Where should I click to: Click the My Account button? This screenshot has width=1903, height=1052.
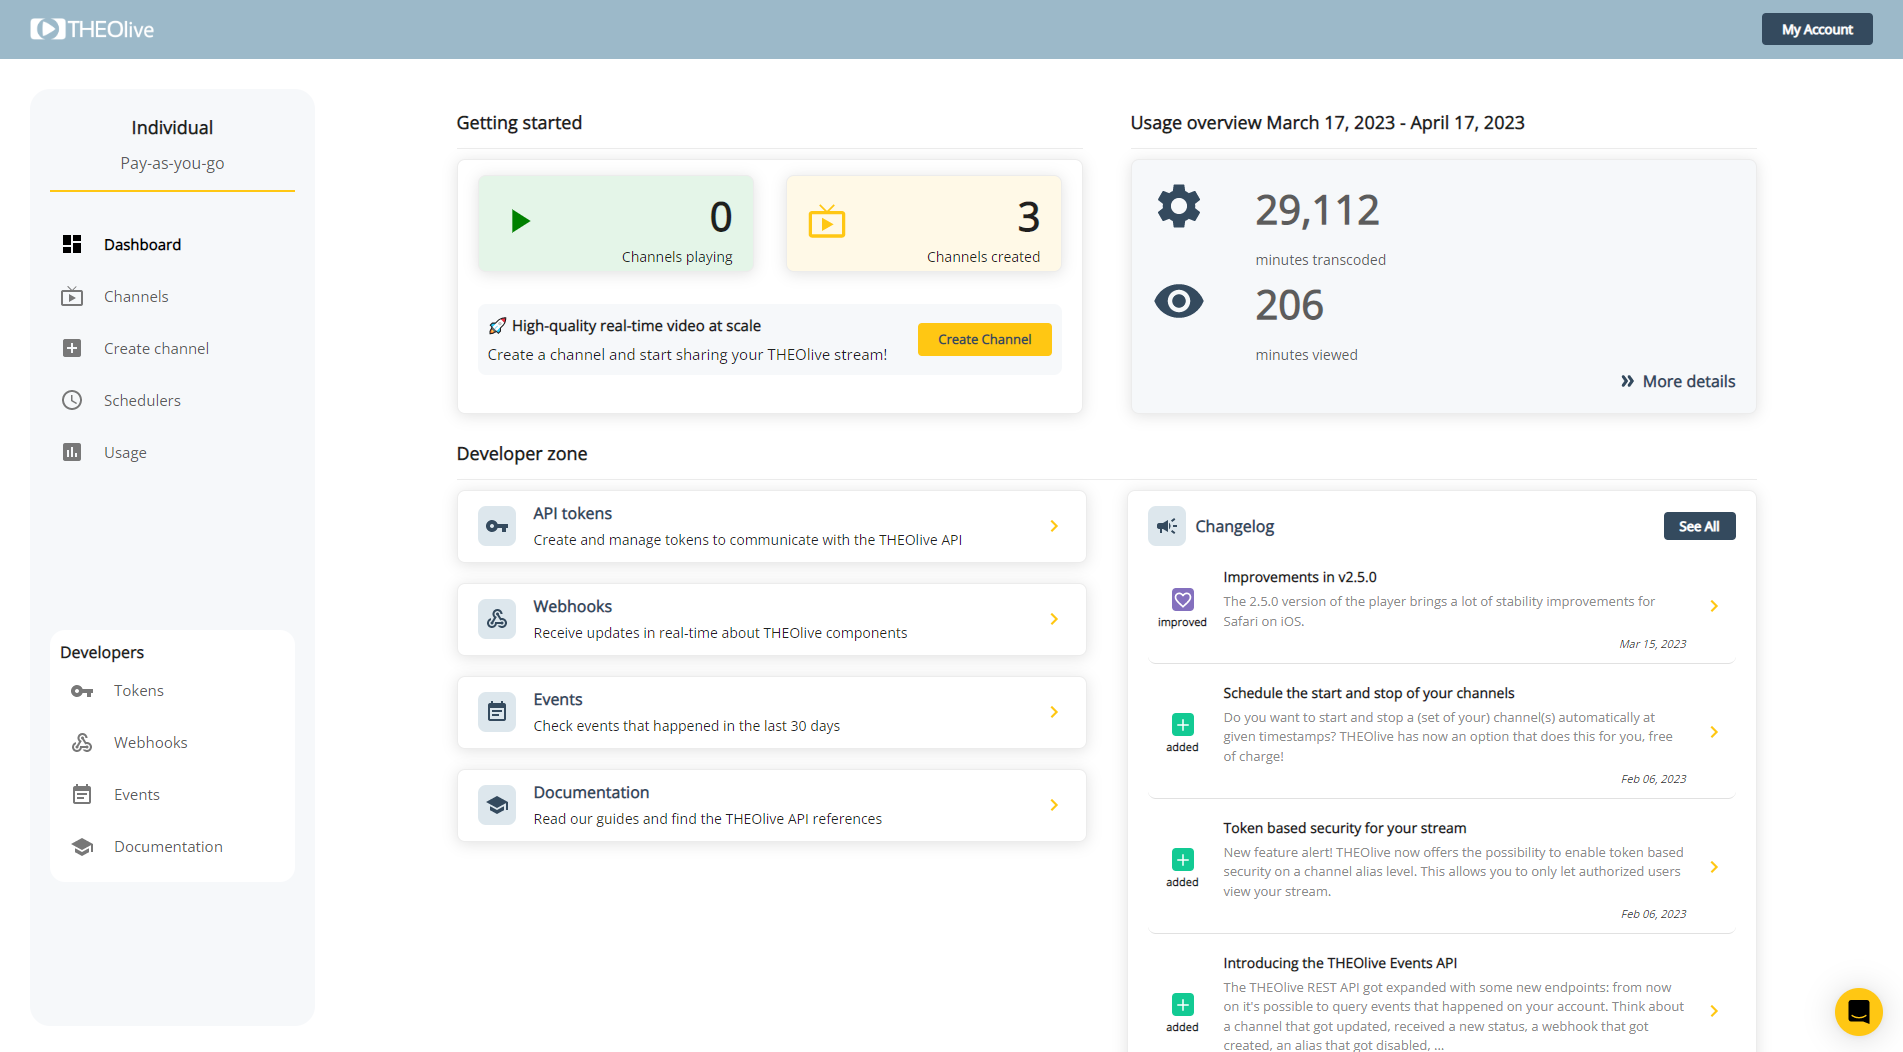[x=1816, y=29]
